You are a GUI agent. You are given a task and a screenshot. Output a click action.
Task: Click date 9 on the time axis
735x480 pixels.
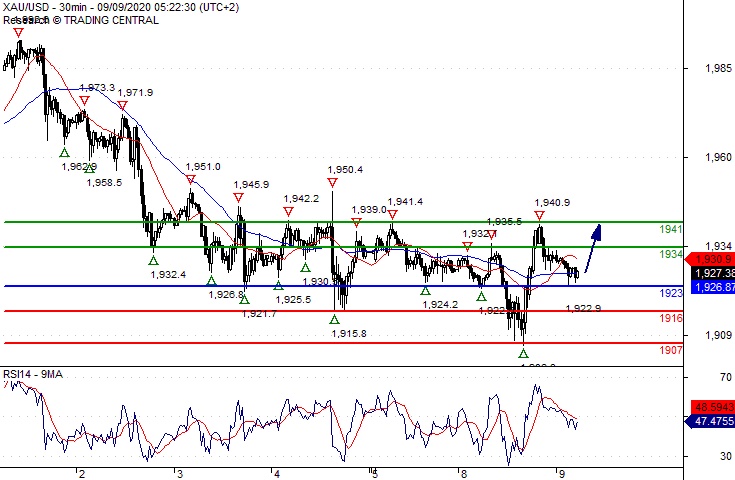pos(561,474)
